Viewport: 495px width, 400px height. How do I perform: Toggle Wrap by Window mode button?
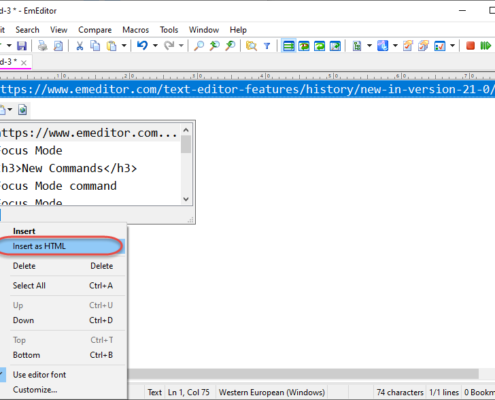pyautogui.click(x=320, y=45)
